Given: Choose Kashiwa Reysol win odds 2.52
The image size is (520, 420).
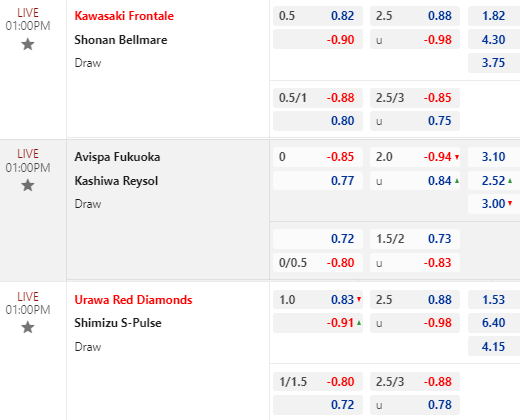Looking at the screenshot, I should click(494, 181).
